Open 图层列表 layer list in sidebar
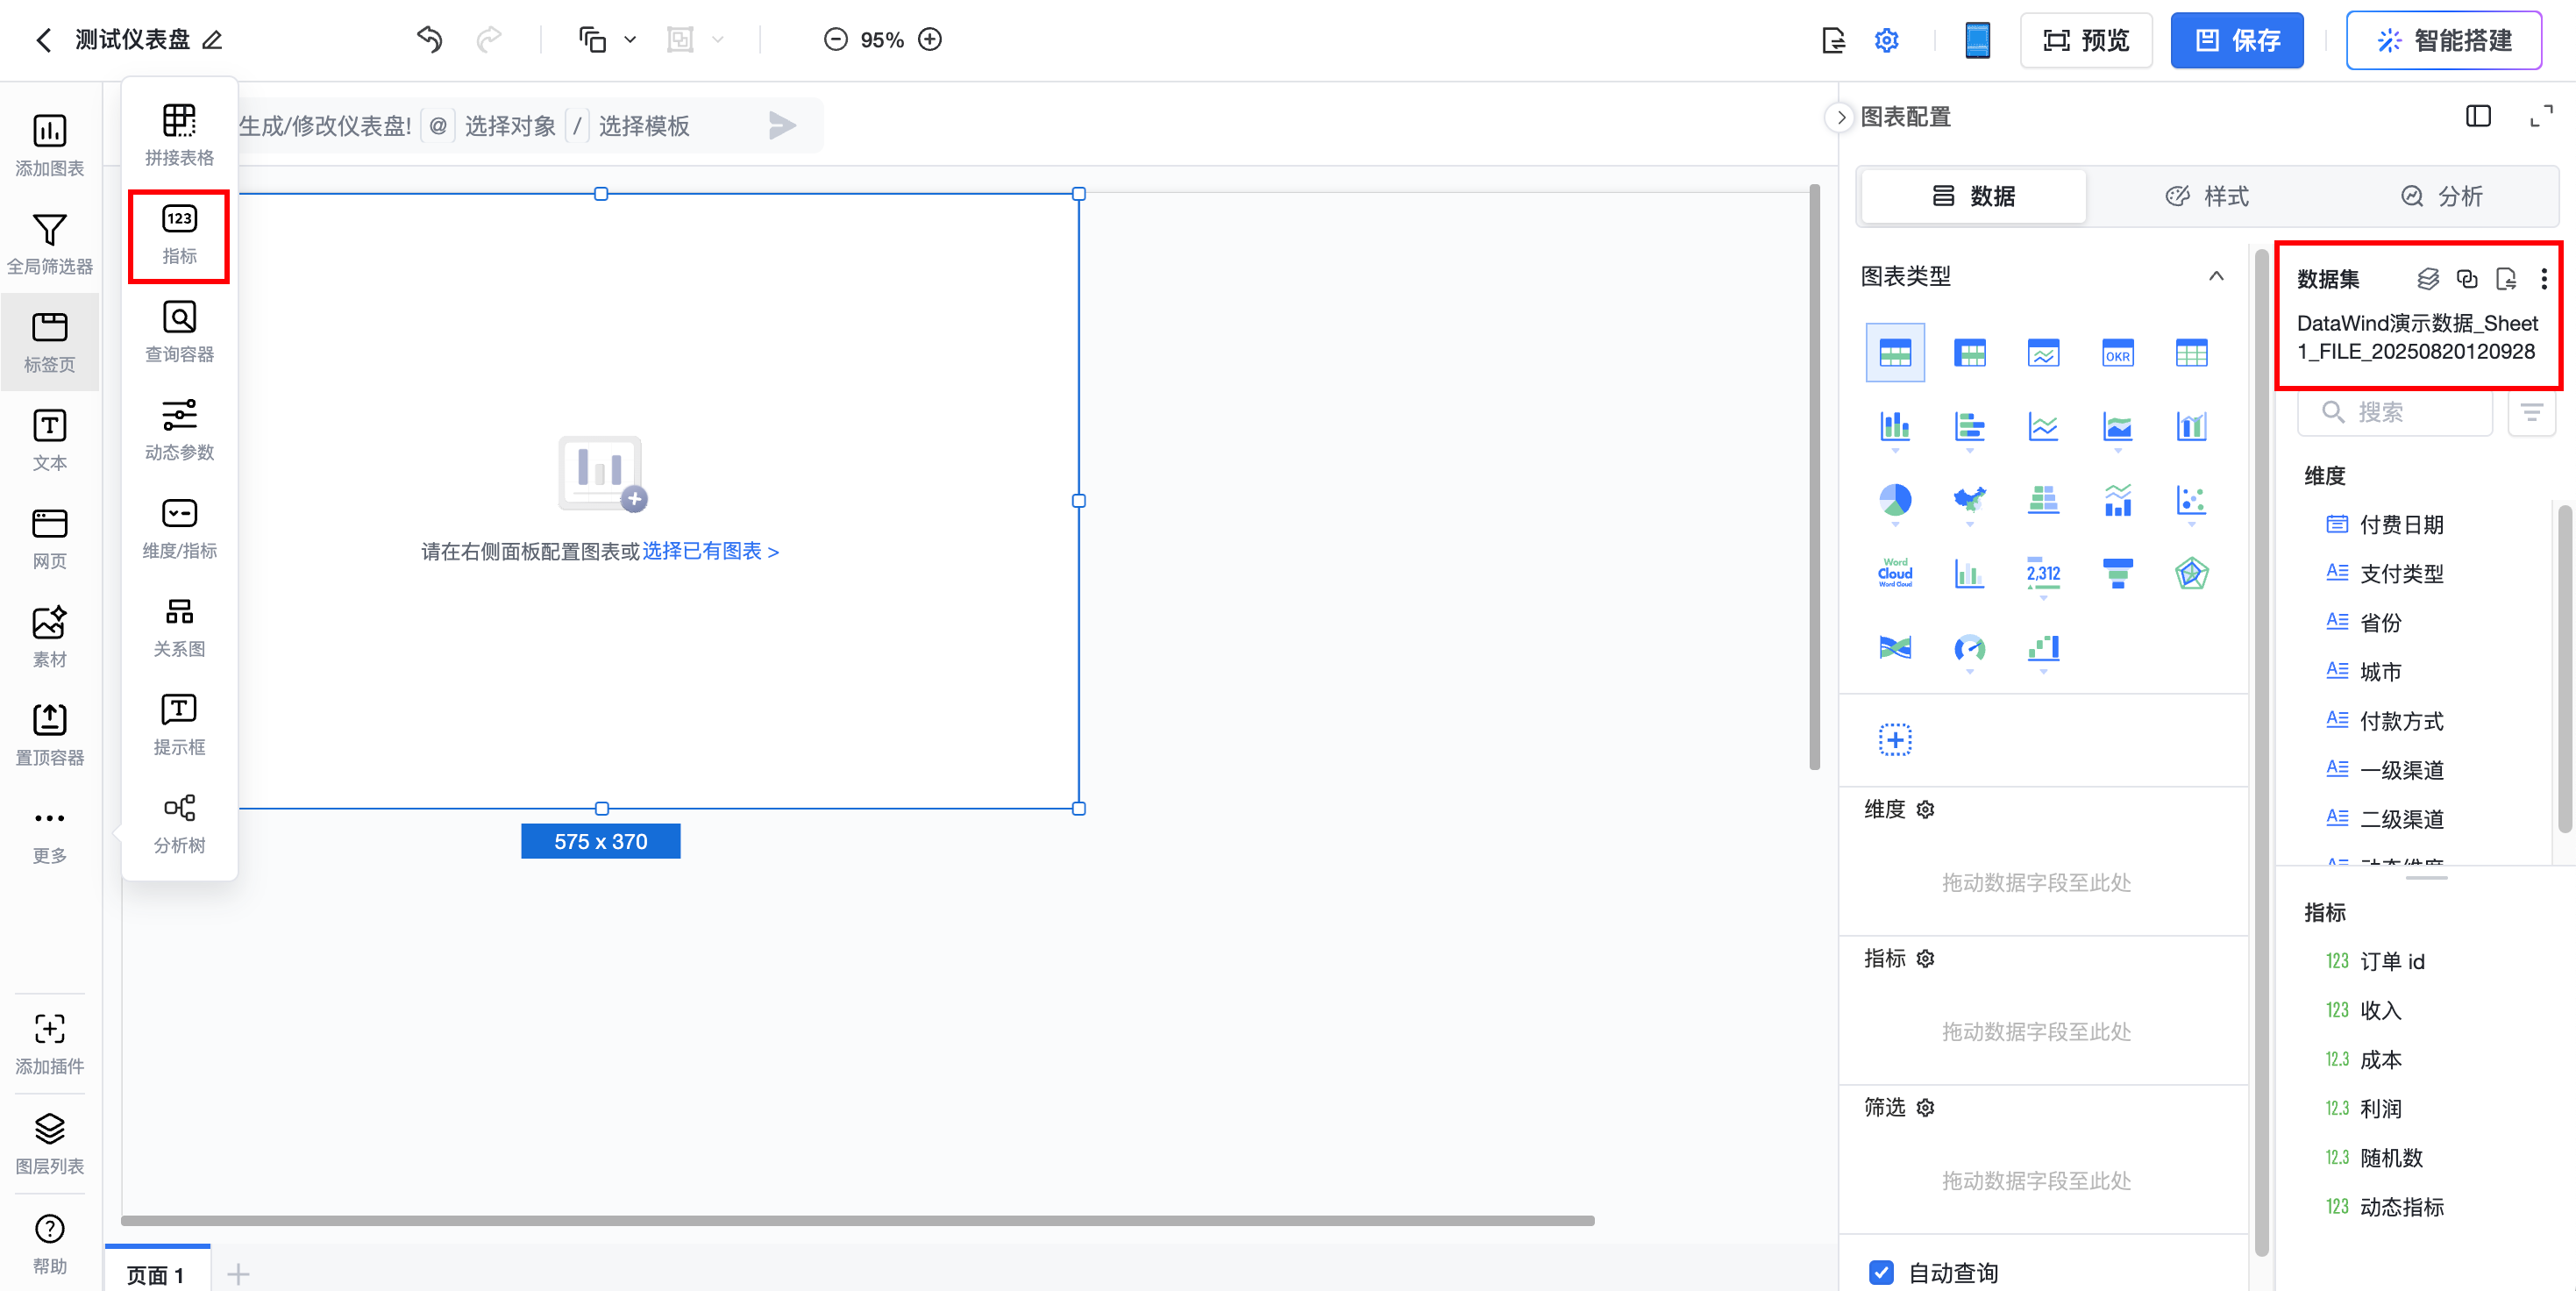This screenshot has width=2576, height=1291. click(49, 1142)
